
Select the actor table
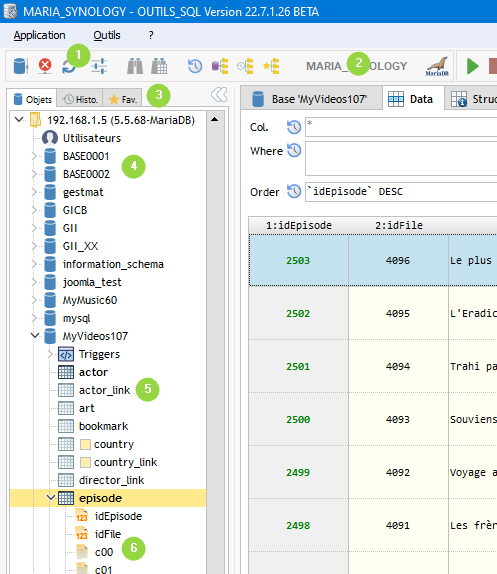pos(93,372)
